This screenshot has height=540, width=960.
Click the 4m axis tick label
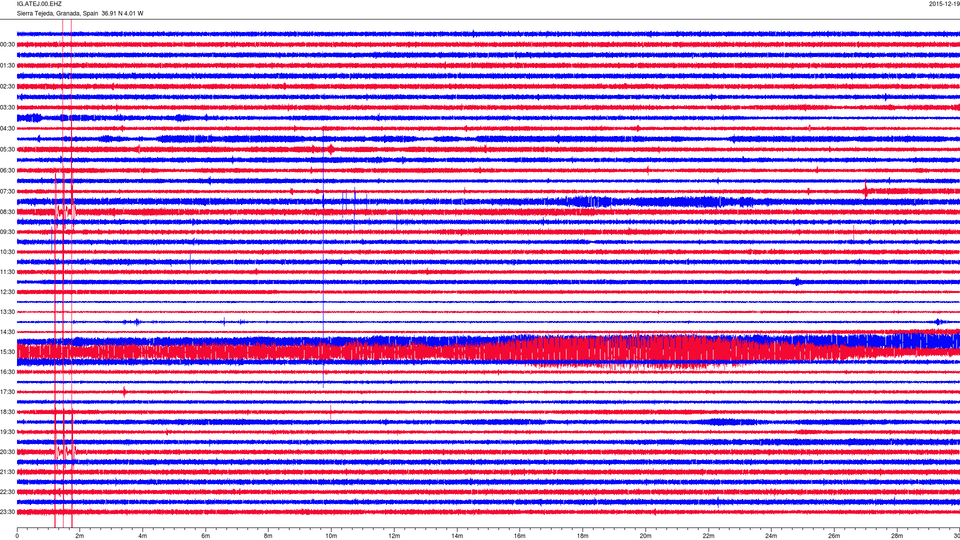143,536
